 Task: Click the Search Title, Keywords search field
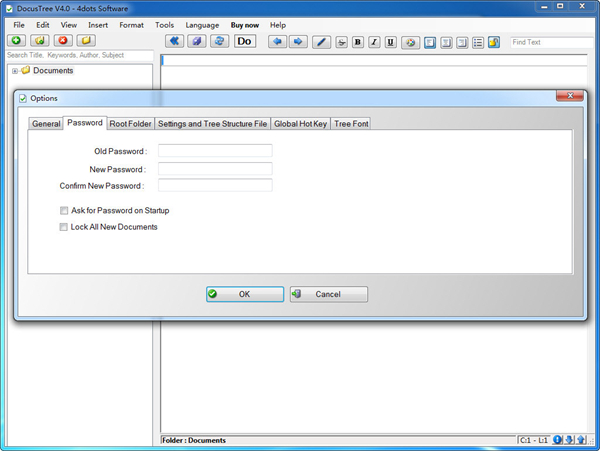80,55
